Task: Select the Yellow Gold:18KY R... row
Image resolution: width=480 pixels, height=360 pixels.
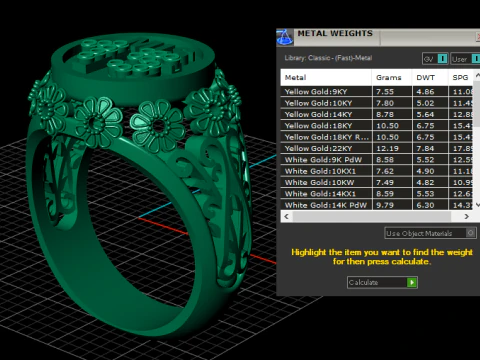Action: [377, 137]
